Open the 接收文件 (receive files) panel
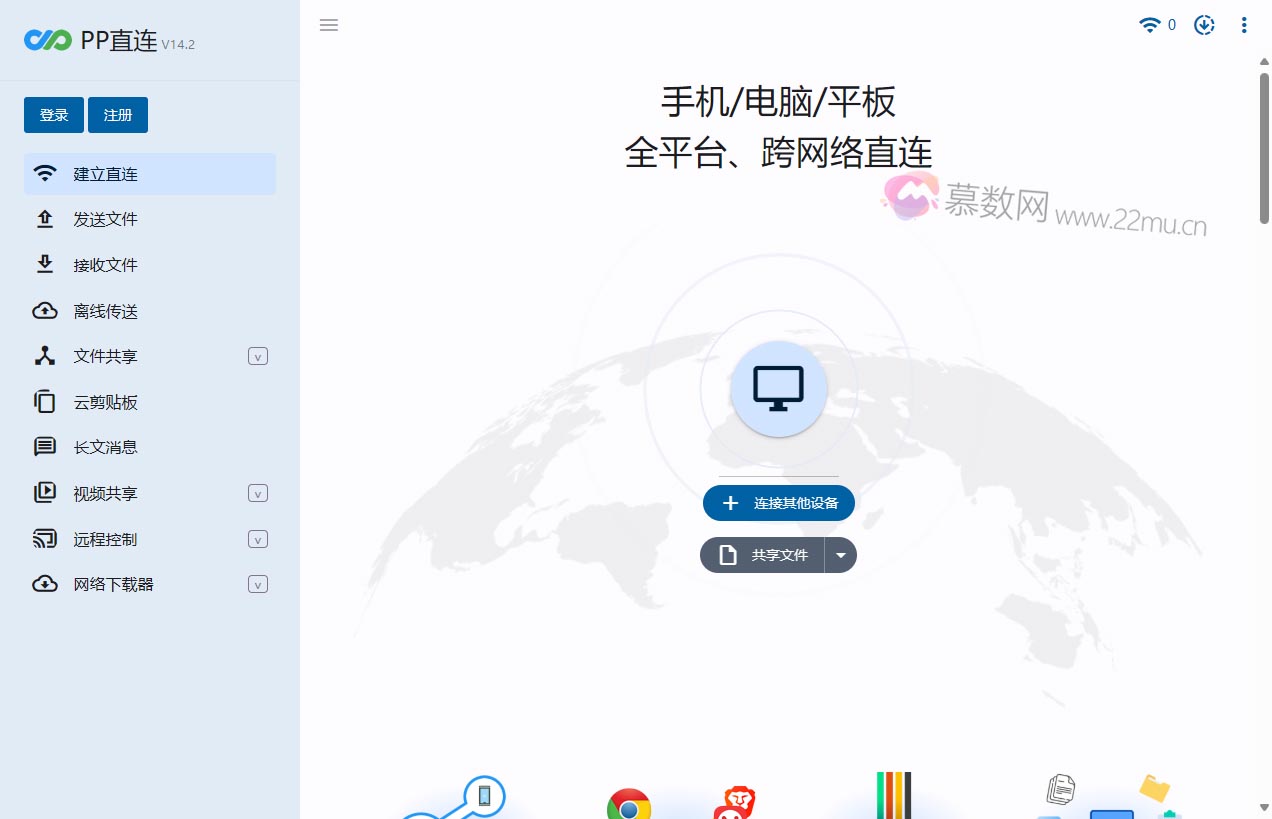This screenshot has height=819, width=1272. 105,264
